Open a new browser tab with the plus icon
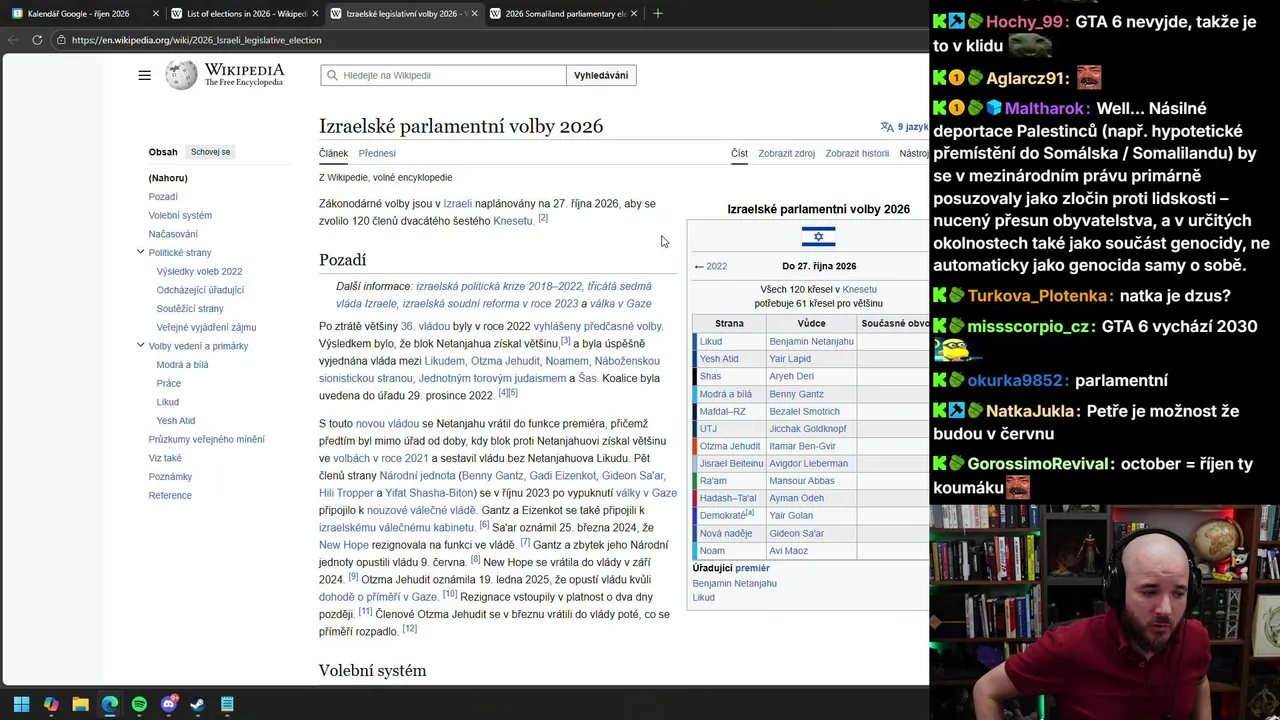Screen dimensions: 1280x720 point(657,14)
